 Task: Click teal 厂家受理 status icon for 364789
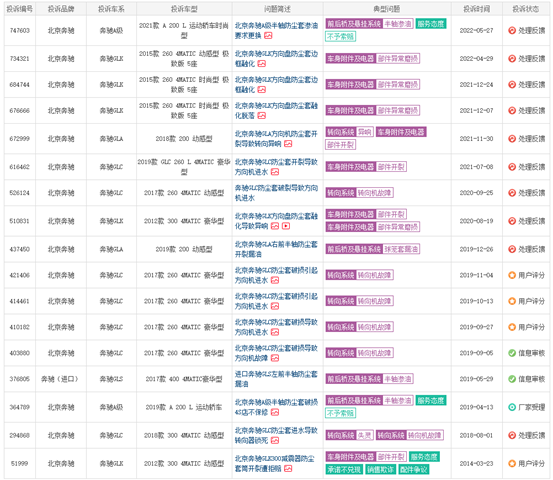click(512, 407)
